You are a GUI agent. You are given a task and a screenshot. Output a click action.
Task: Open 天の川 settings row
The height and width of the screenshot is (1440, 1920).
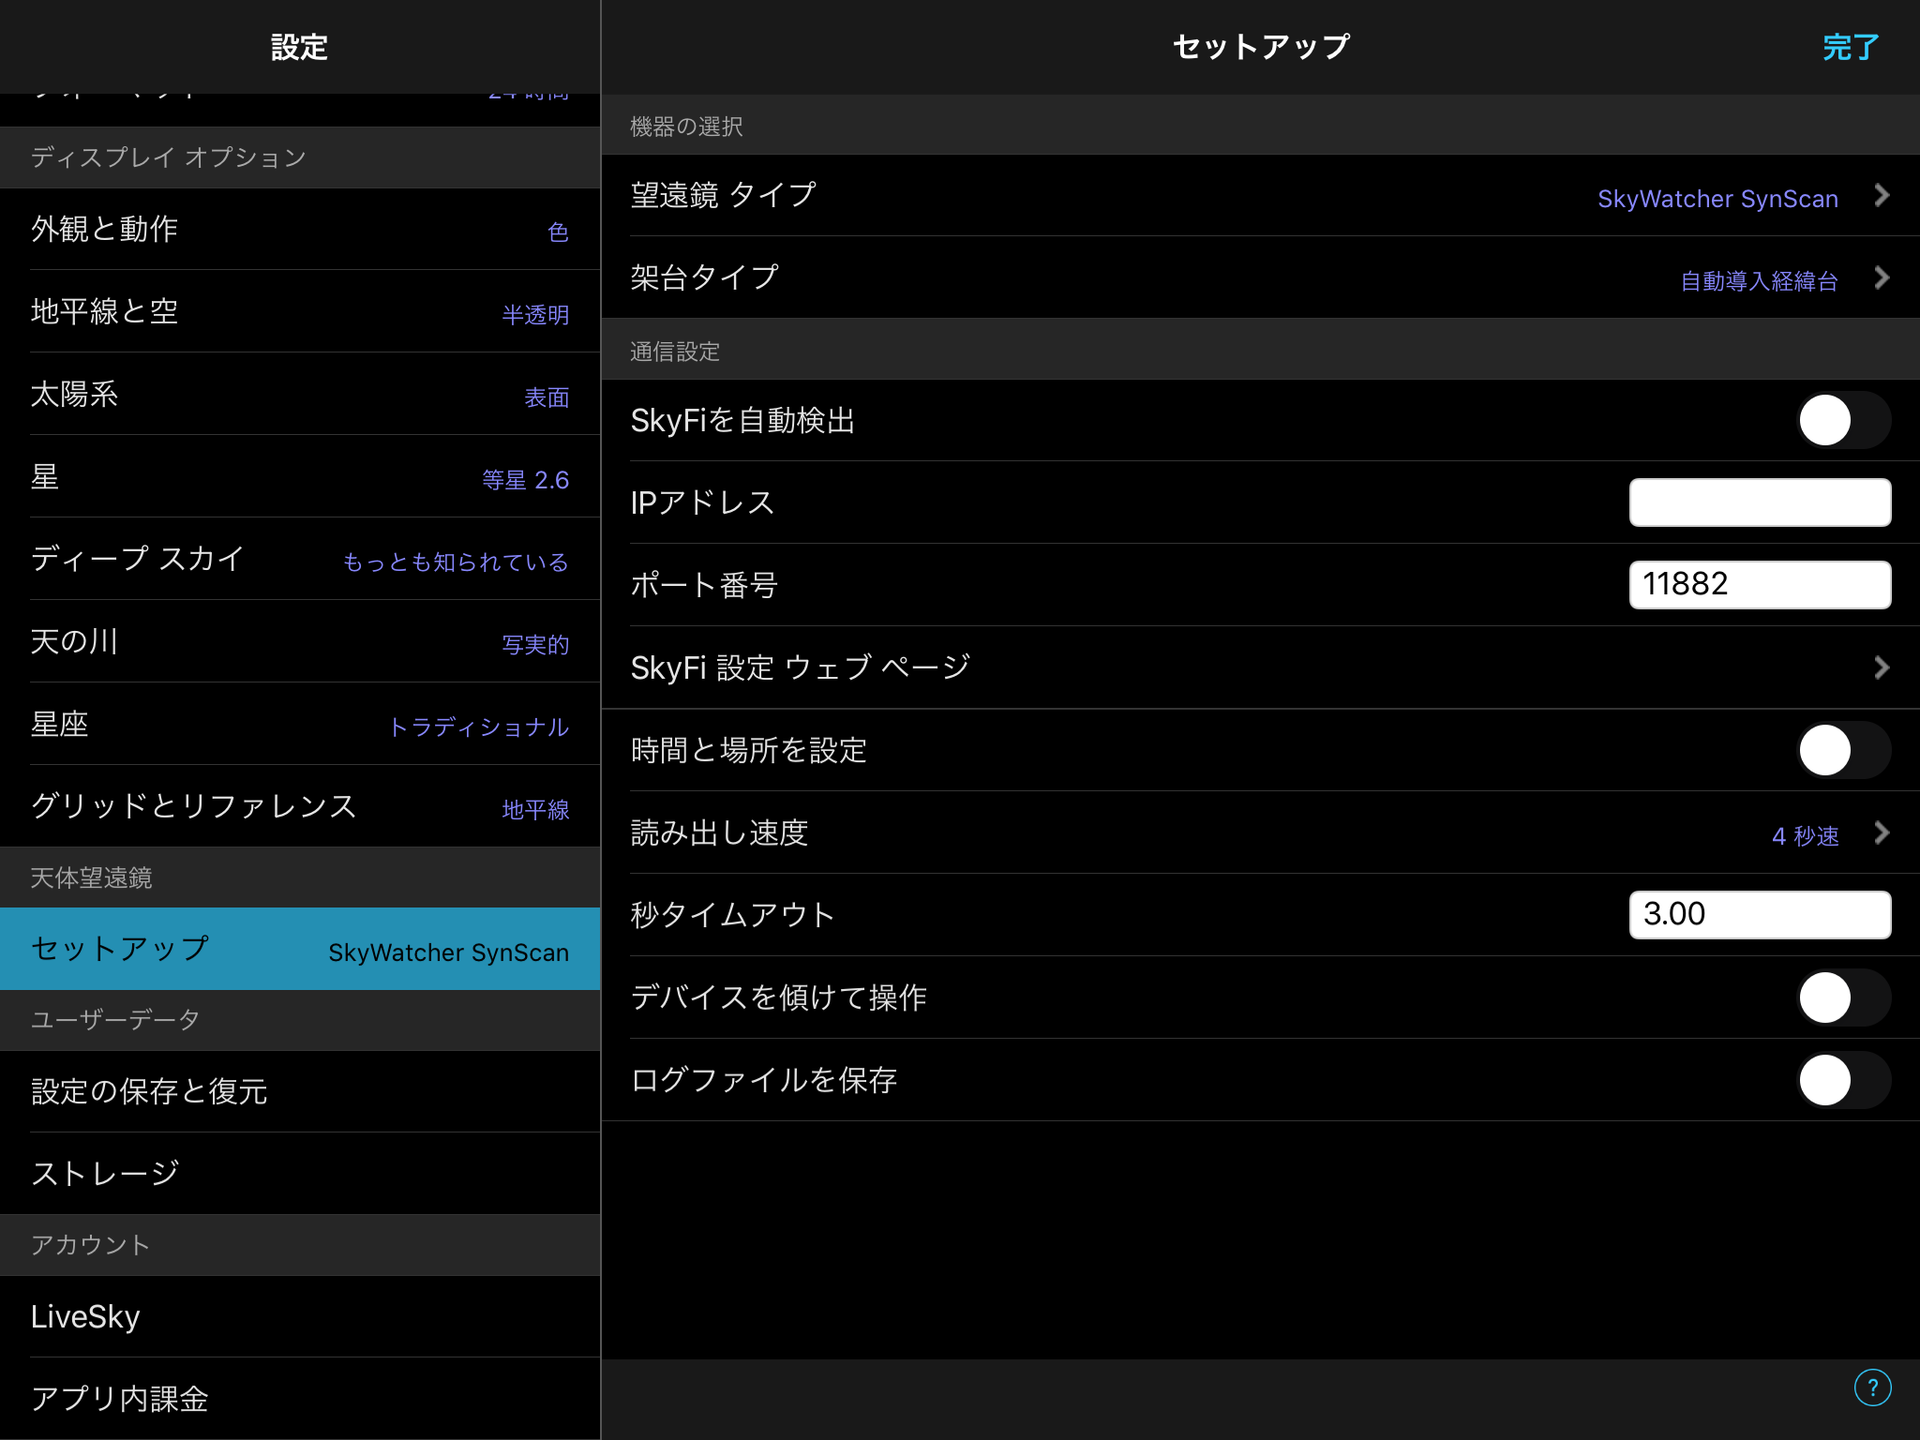[x=300, y=642]
